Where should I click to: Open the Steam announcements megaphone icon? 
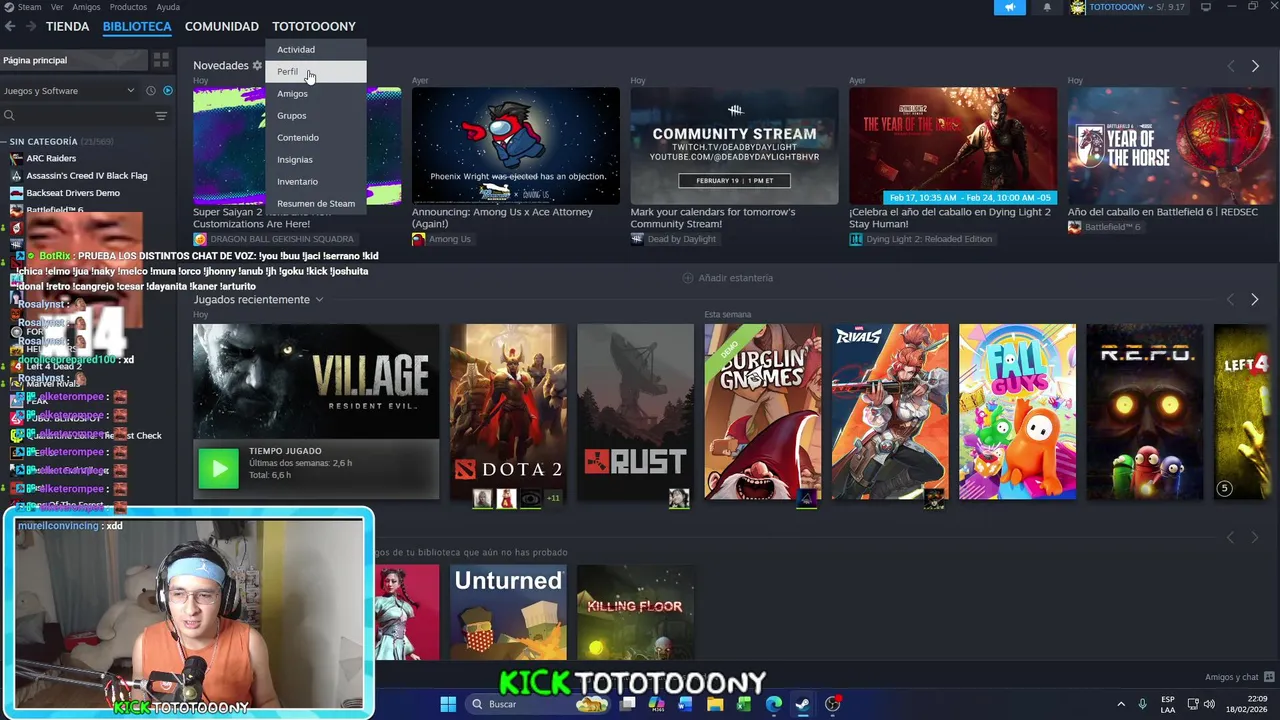pyautogui.click(x=1010, y=7)
